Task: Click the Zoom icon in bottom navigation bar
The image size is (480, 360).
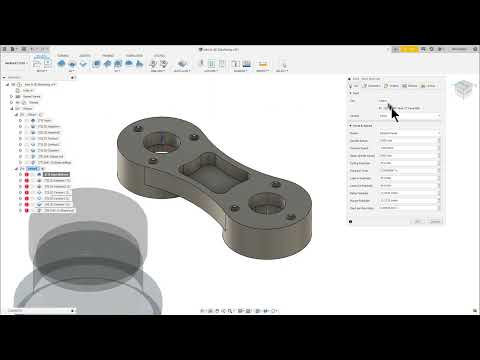Action: tap(230, 311)
